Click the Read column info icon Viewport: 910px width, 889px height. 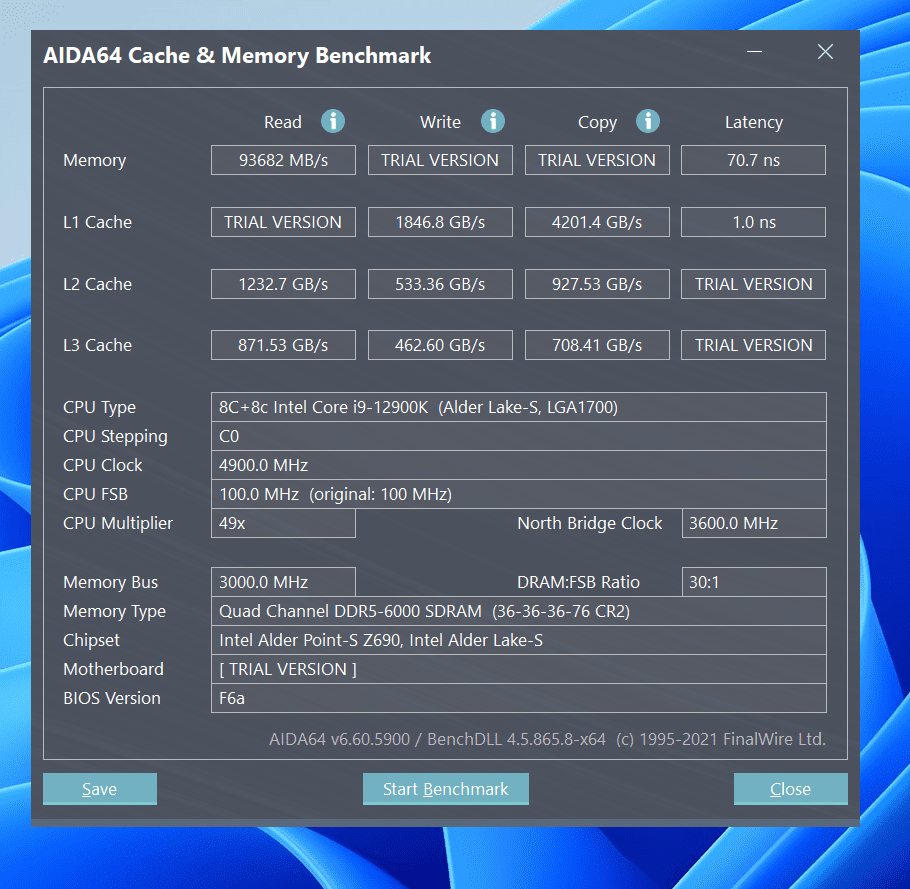click(x=333, y=121)
